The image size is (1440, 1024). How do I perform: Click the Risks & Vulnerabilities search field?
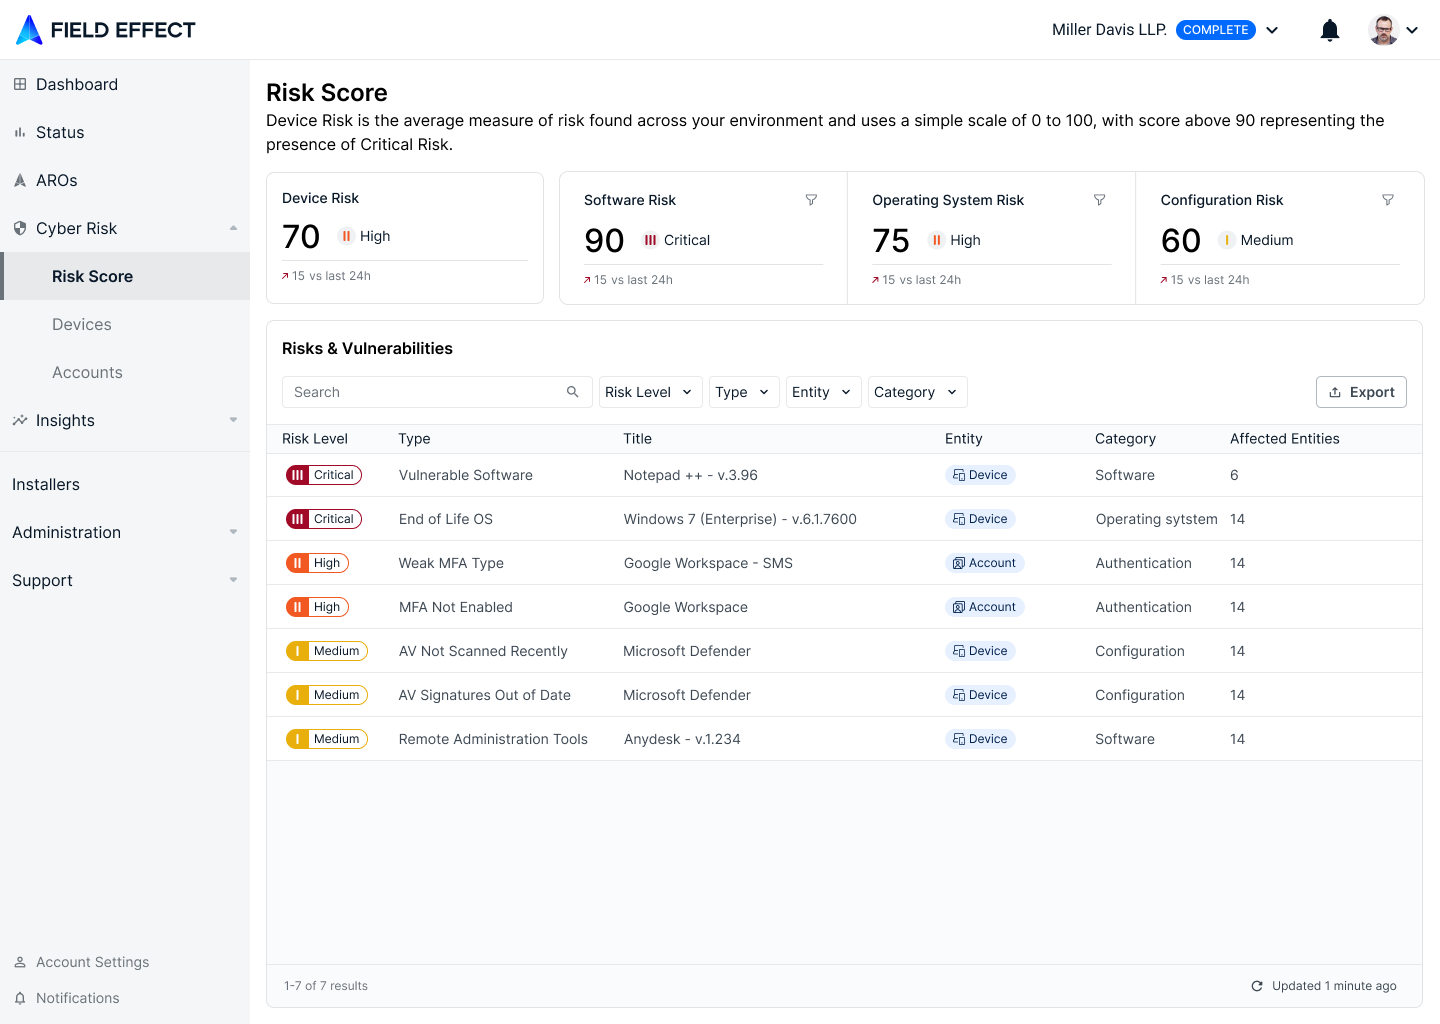pyautogui.click(x=437, y=392)
